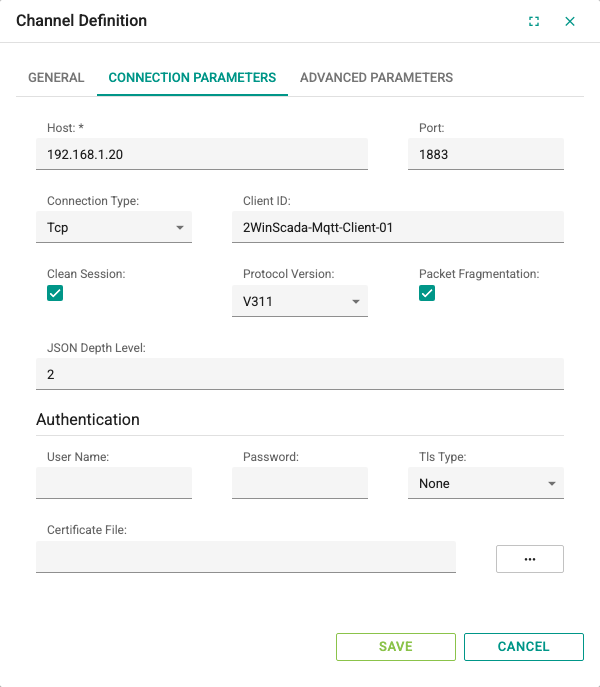Click the Certificate File input field

click(x=246, y=557)
